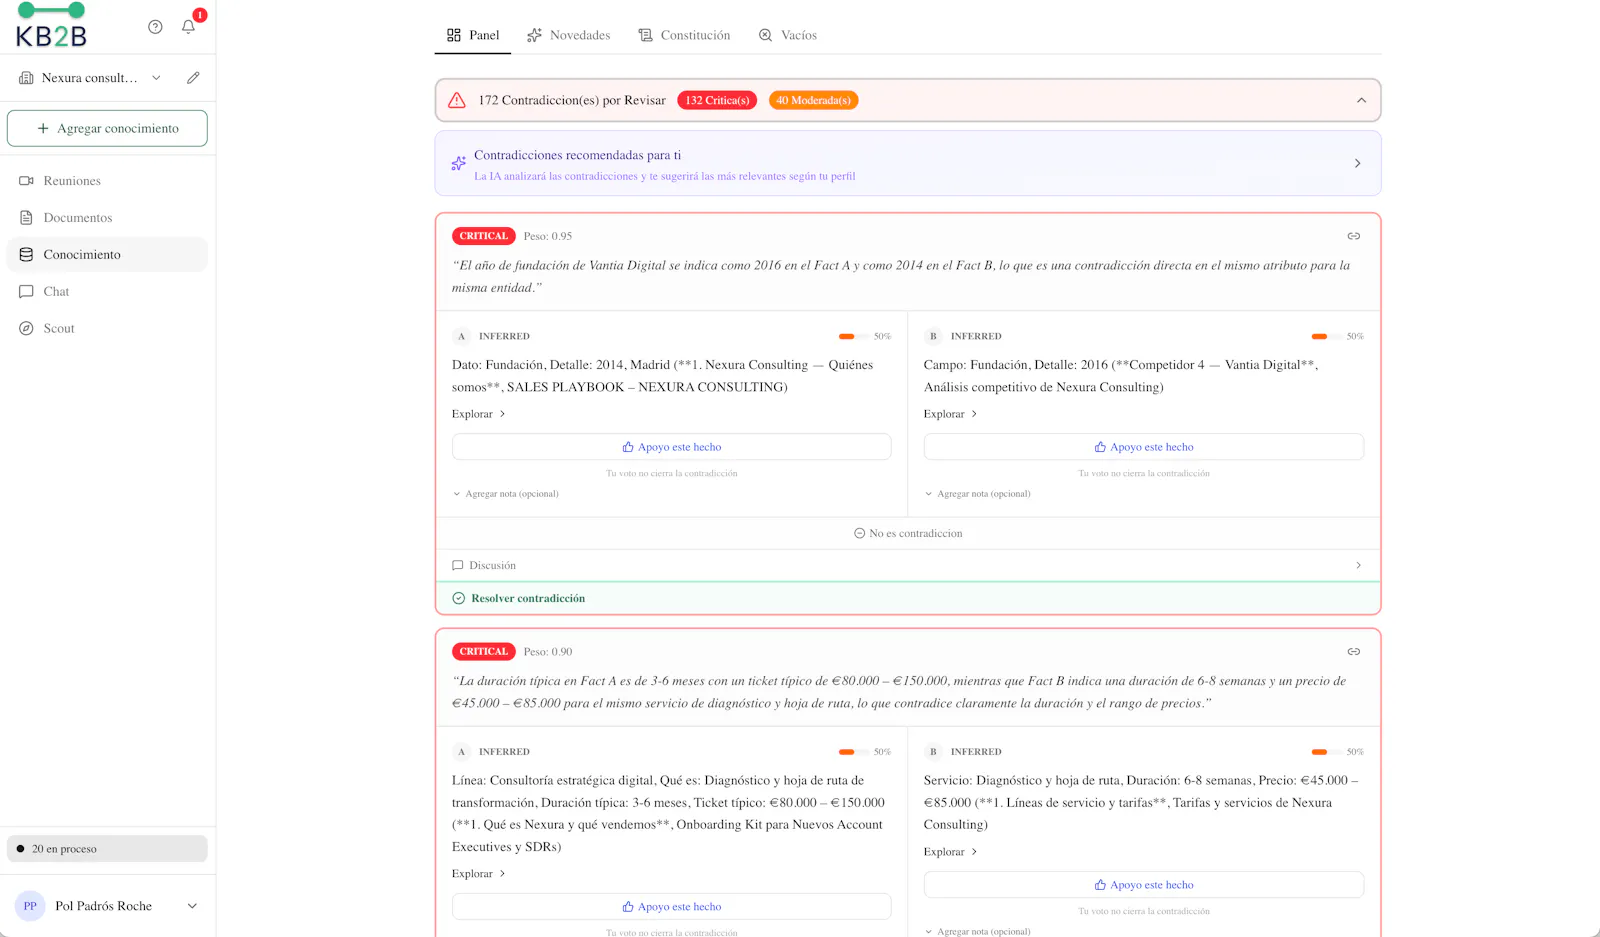This screenshot has height=937, width=1600.
Task: Switch to the Vacíos tab
Action: click(787, 35)
